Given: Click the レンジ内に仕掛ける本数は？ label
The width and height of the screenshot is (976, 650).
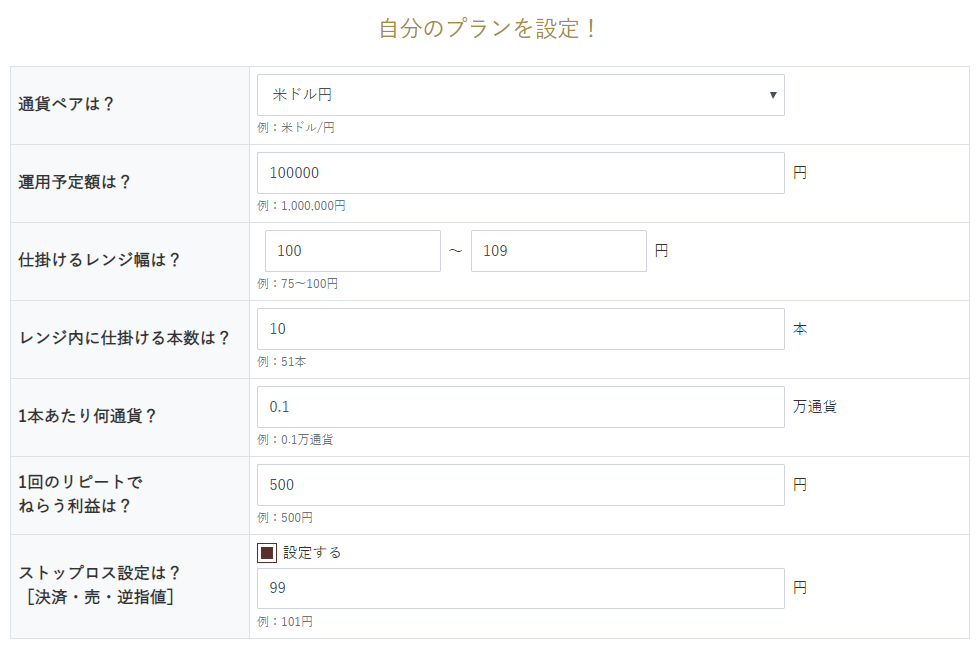Looking at the screenshot, I should click(125, 338).
